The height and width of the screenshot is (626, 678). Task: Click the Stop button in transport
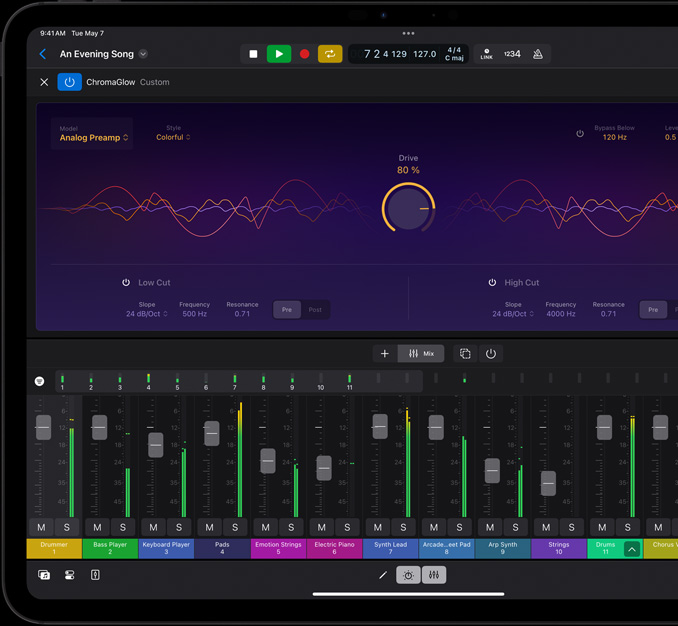pyautogui.click(x=253, y=54)
